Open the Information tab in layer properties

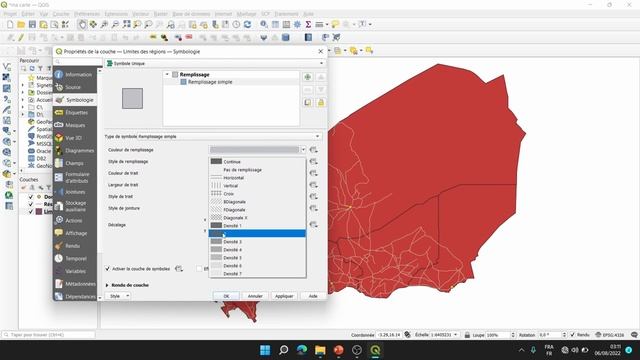coord(75,74)
